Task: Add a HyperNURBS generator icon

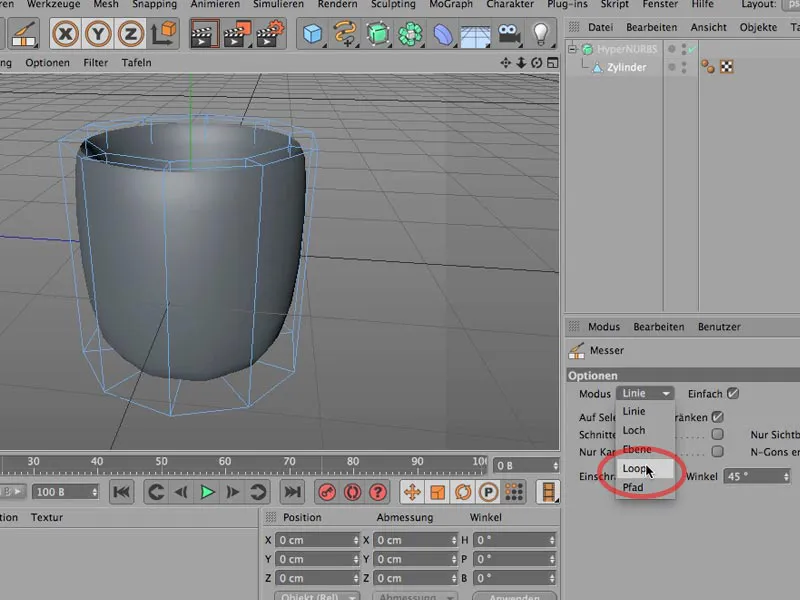Action: point(378,34)
